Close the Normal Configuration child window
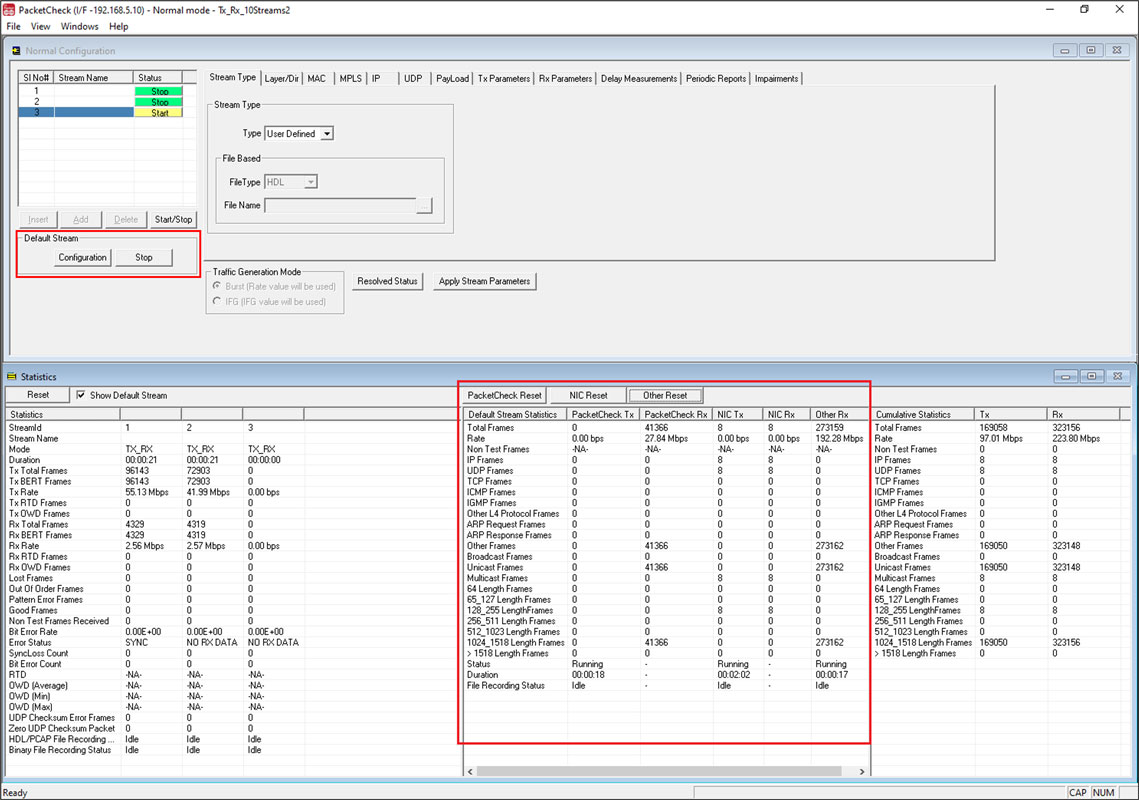 1116,50
